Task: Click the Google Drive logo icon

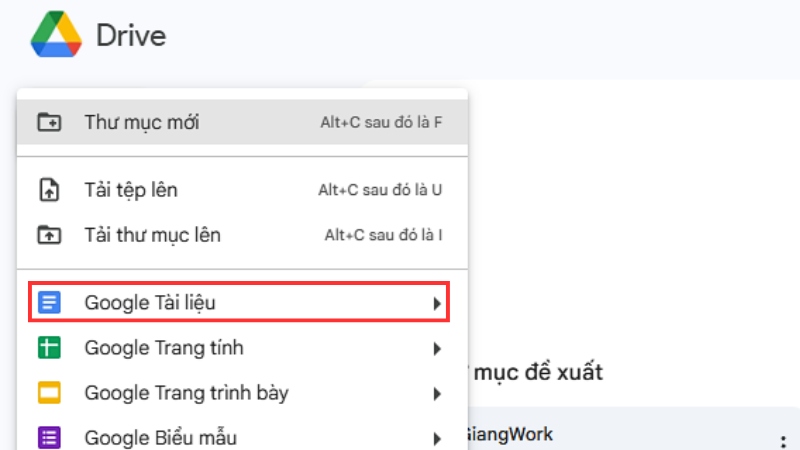Action: [x=56, y=34]
